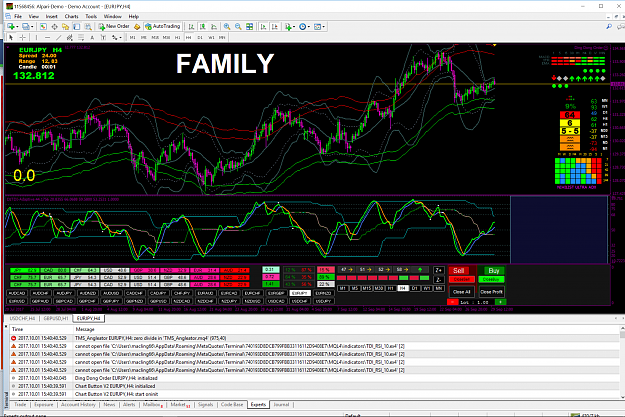Toggle Auto Scroll chart icon
This screenshot has width=625, height=417.
[263, 26]
